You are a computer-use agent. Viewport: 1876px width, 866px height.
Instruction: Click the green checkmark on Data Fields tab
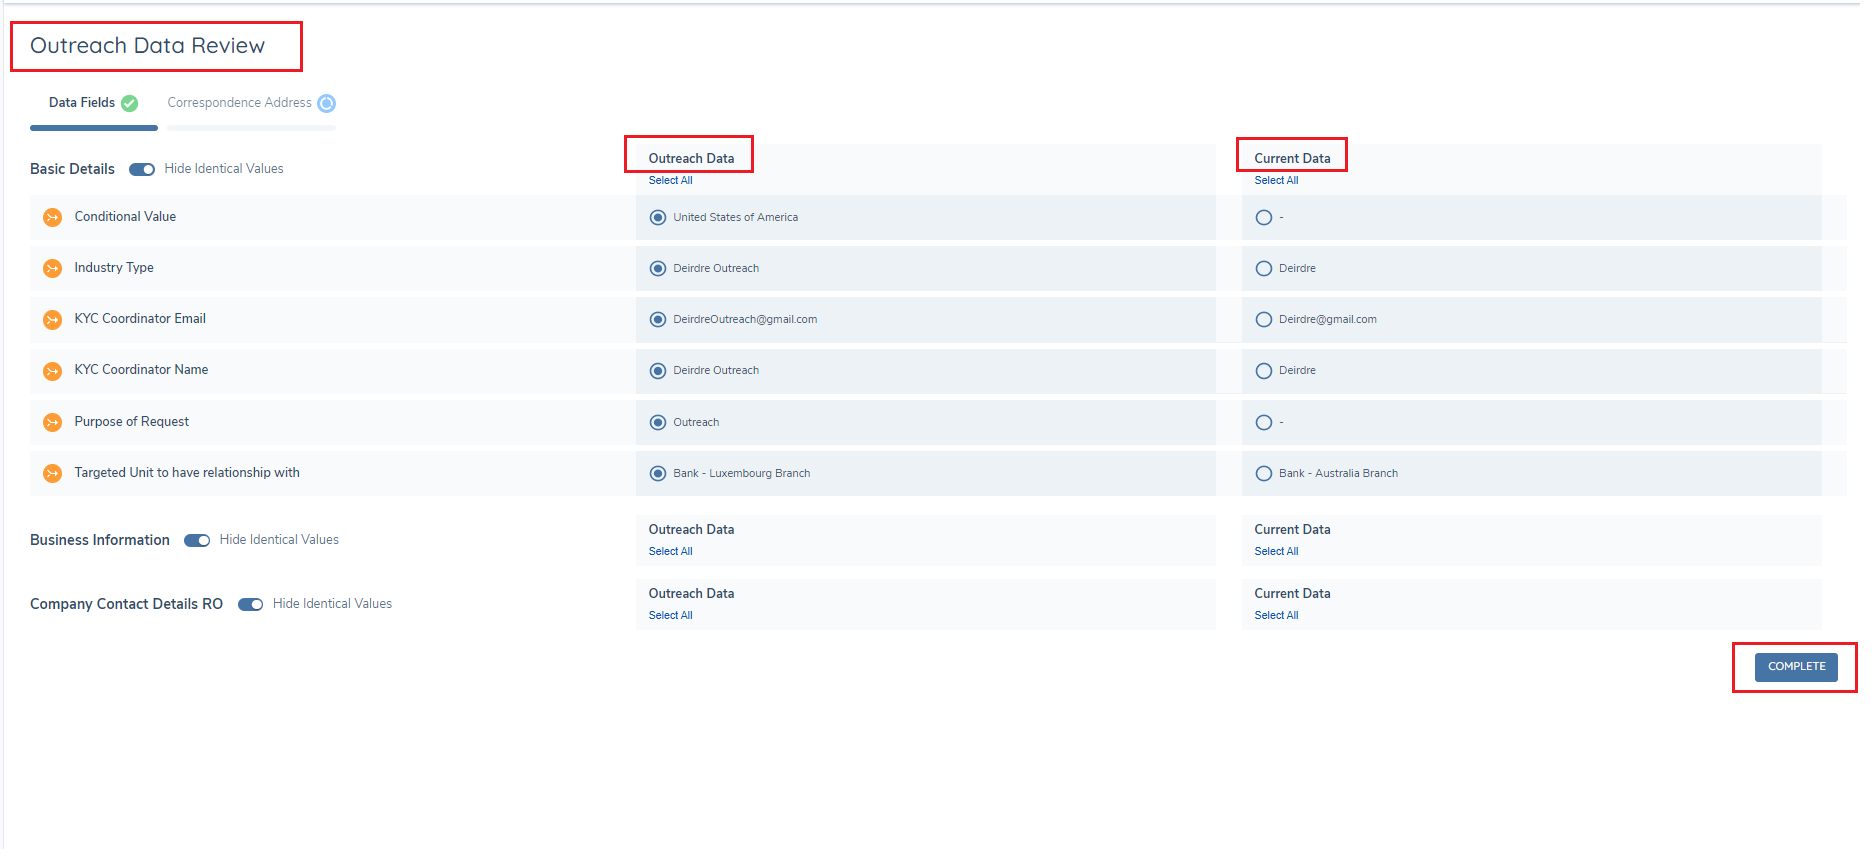coord(130,104)
